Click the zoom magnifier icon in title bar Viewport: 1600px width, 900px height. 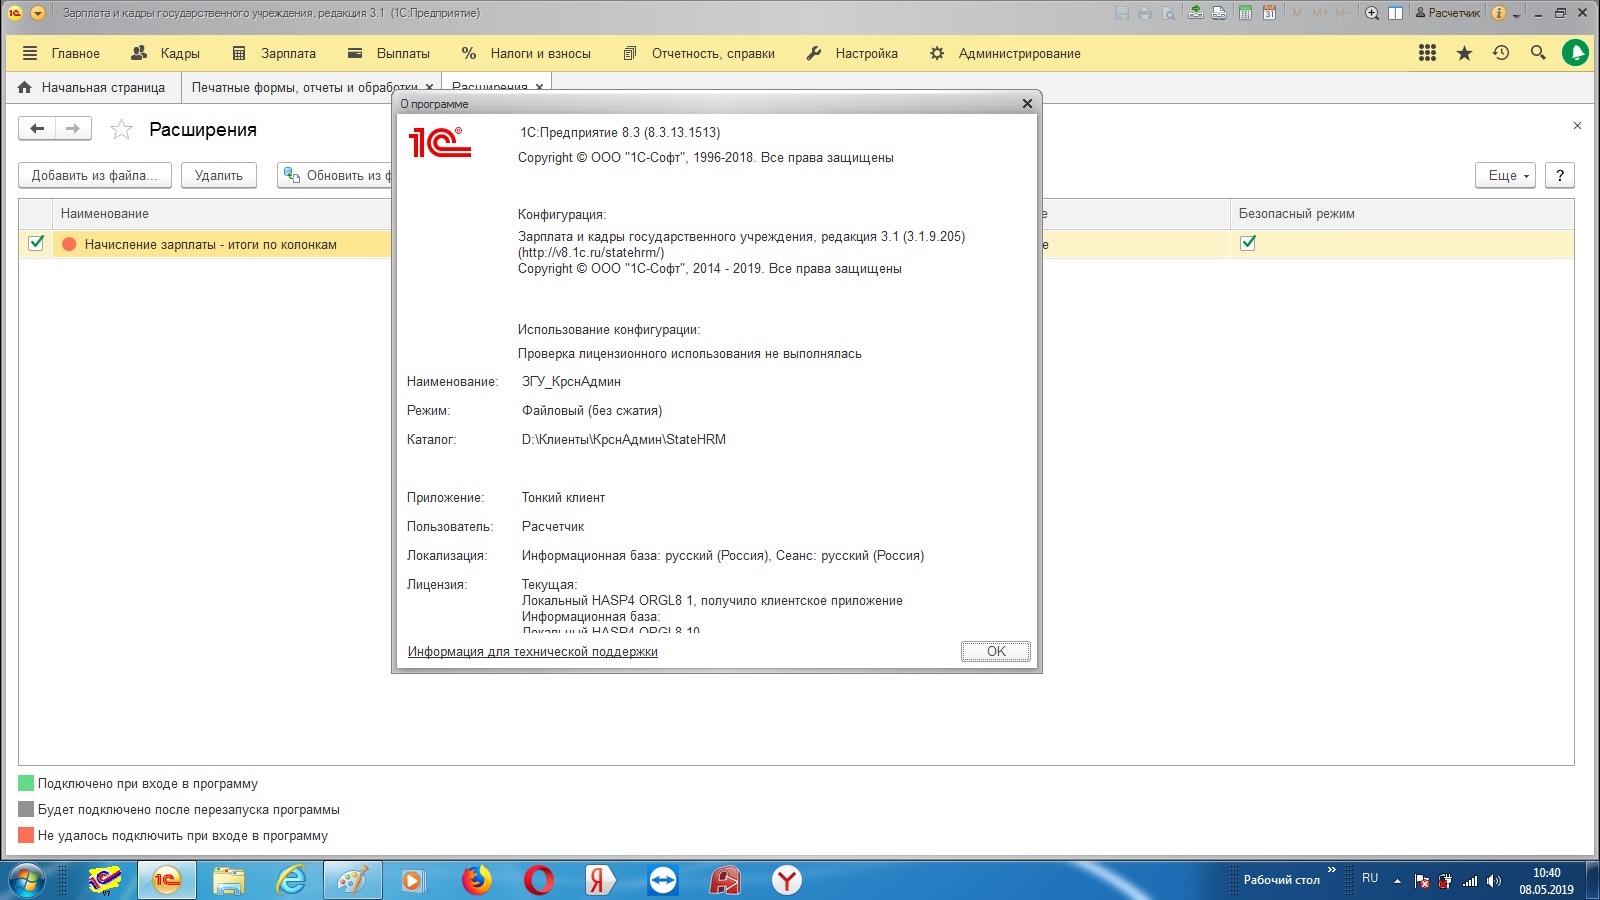click(1372, 13)
